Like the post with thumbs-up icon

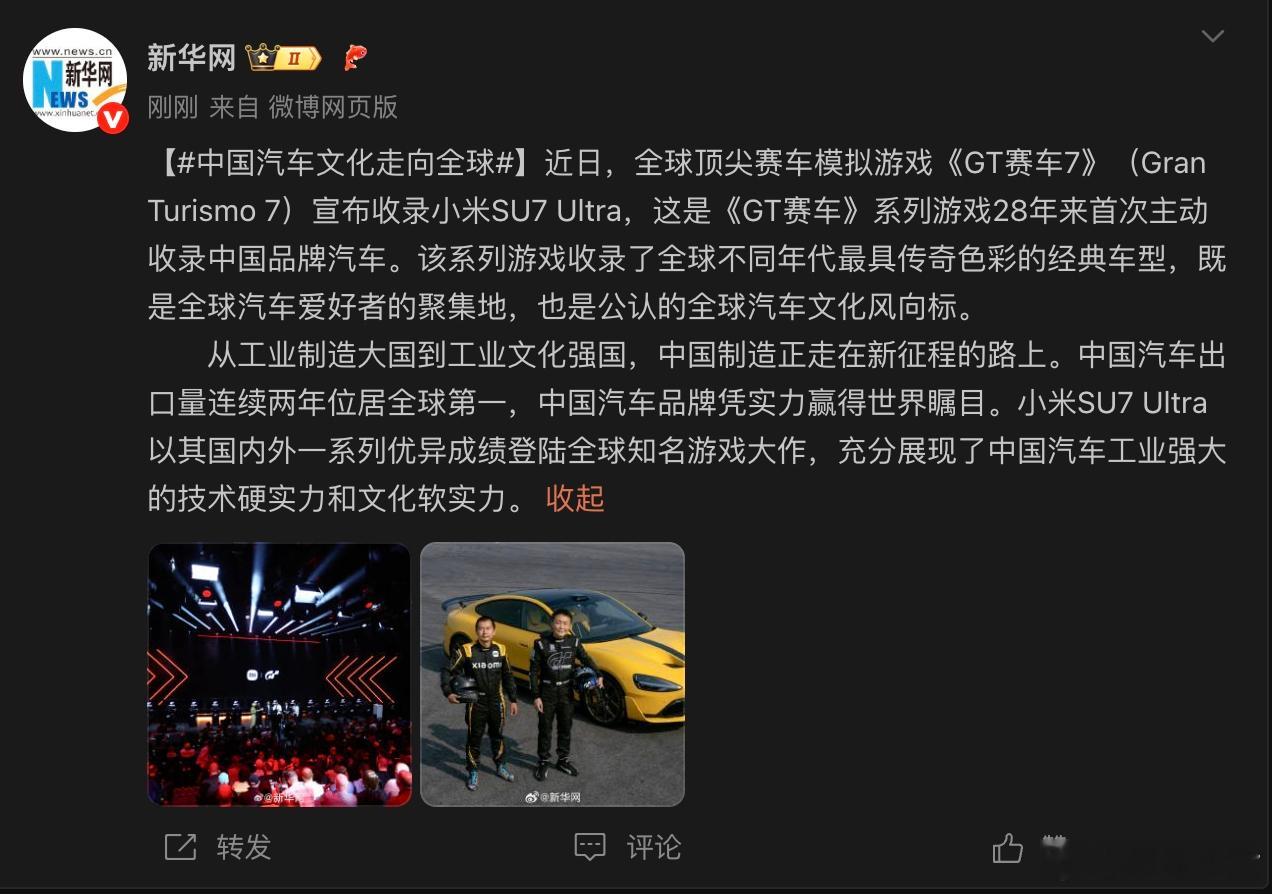click(1008, 848)
